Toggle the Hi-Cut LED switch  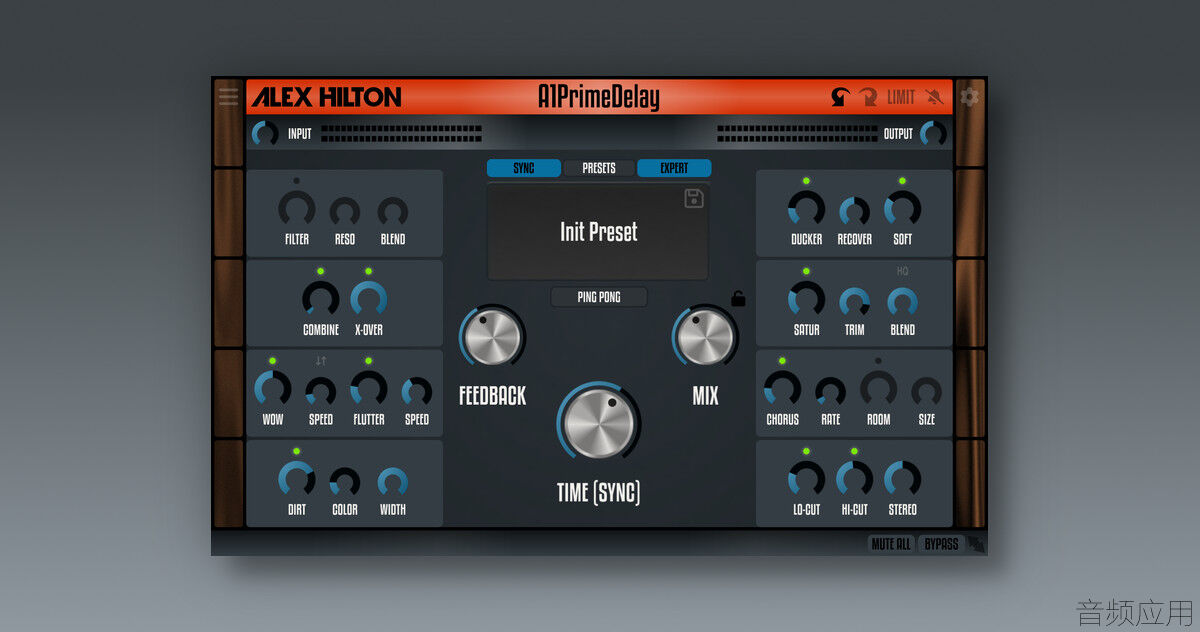coord(854,451)
